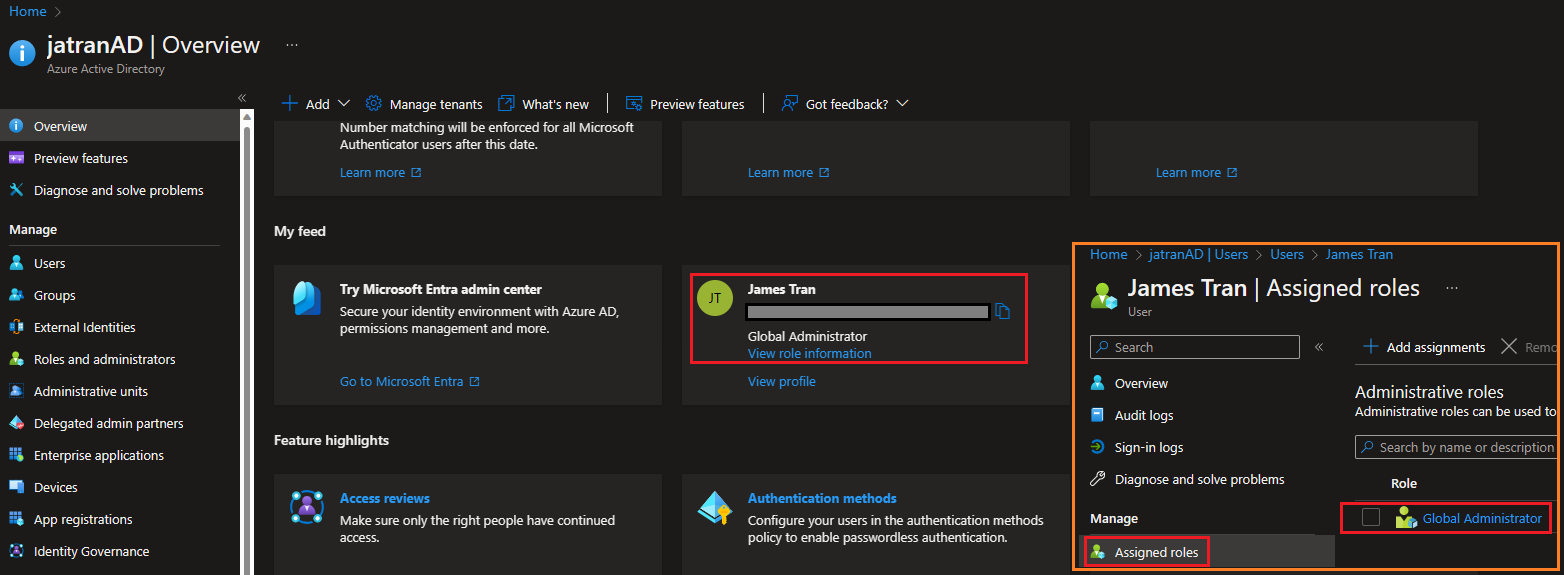Select Assigned roles in user panel
Screen dimensions: 1564x575
pyautogui.click(x=1156, y=552)
